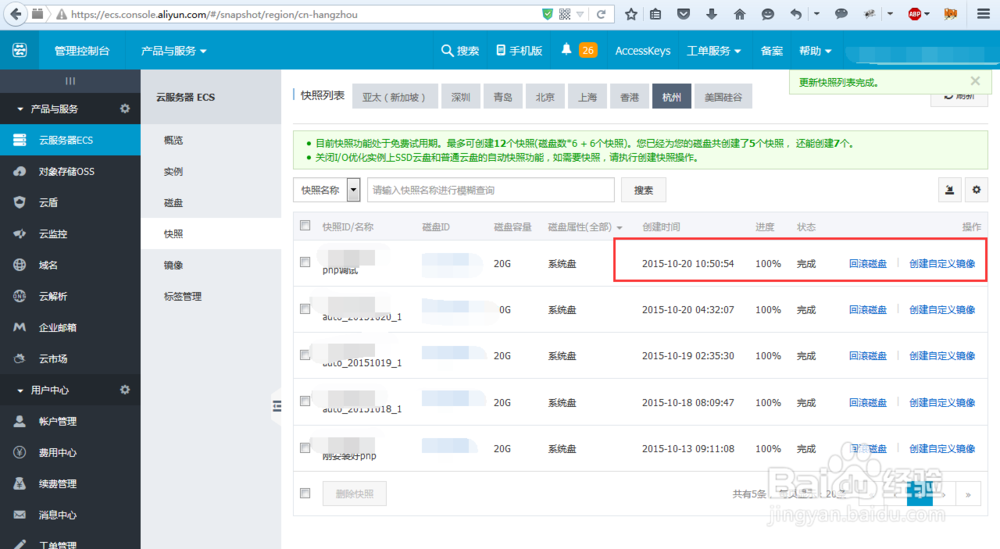Open the browser hamburger menu
Viewport: 1000px width, 549px height.
pos(983,14)
